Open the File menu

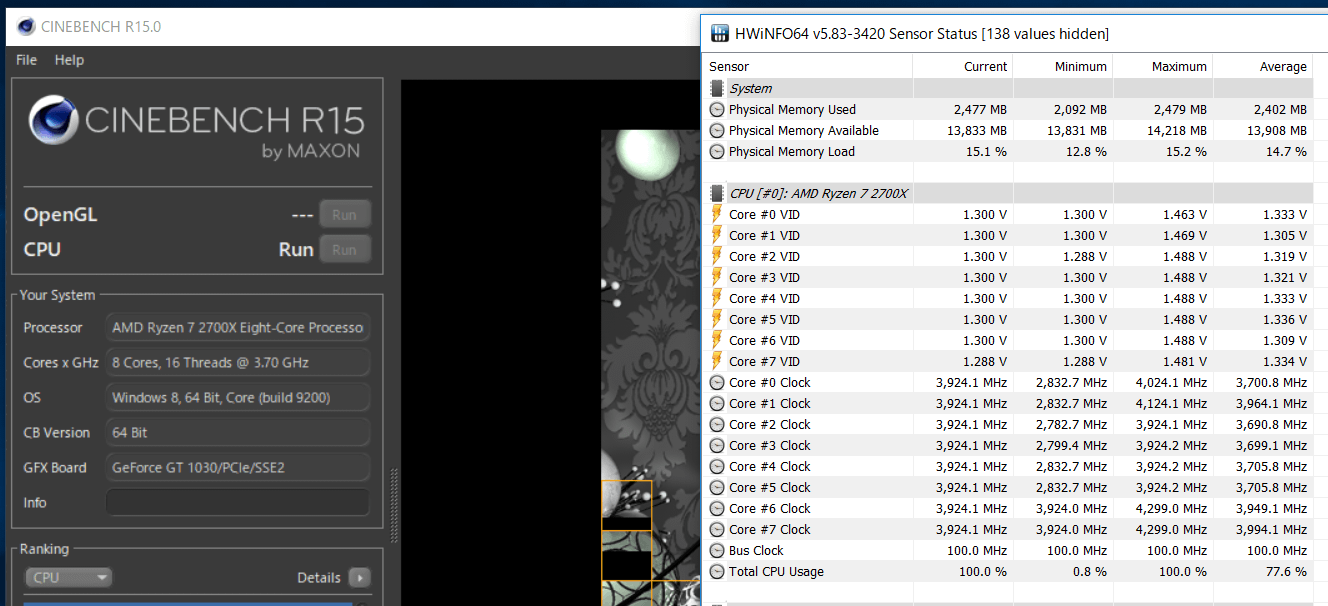(26, 60)
